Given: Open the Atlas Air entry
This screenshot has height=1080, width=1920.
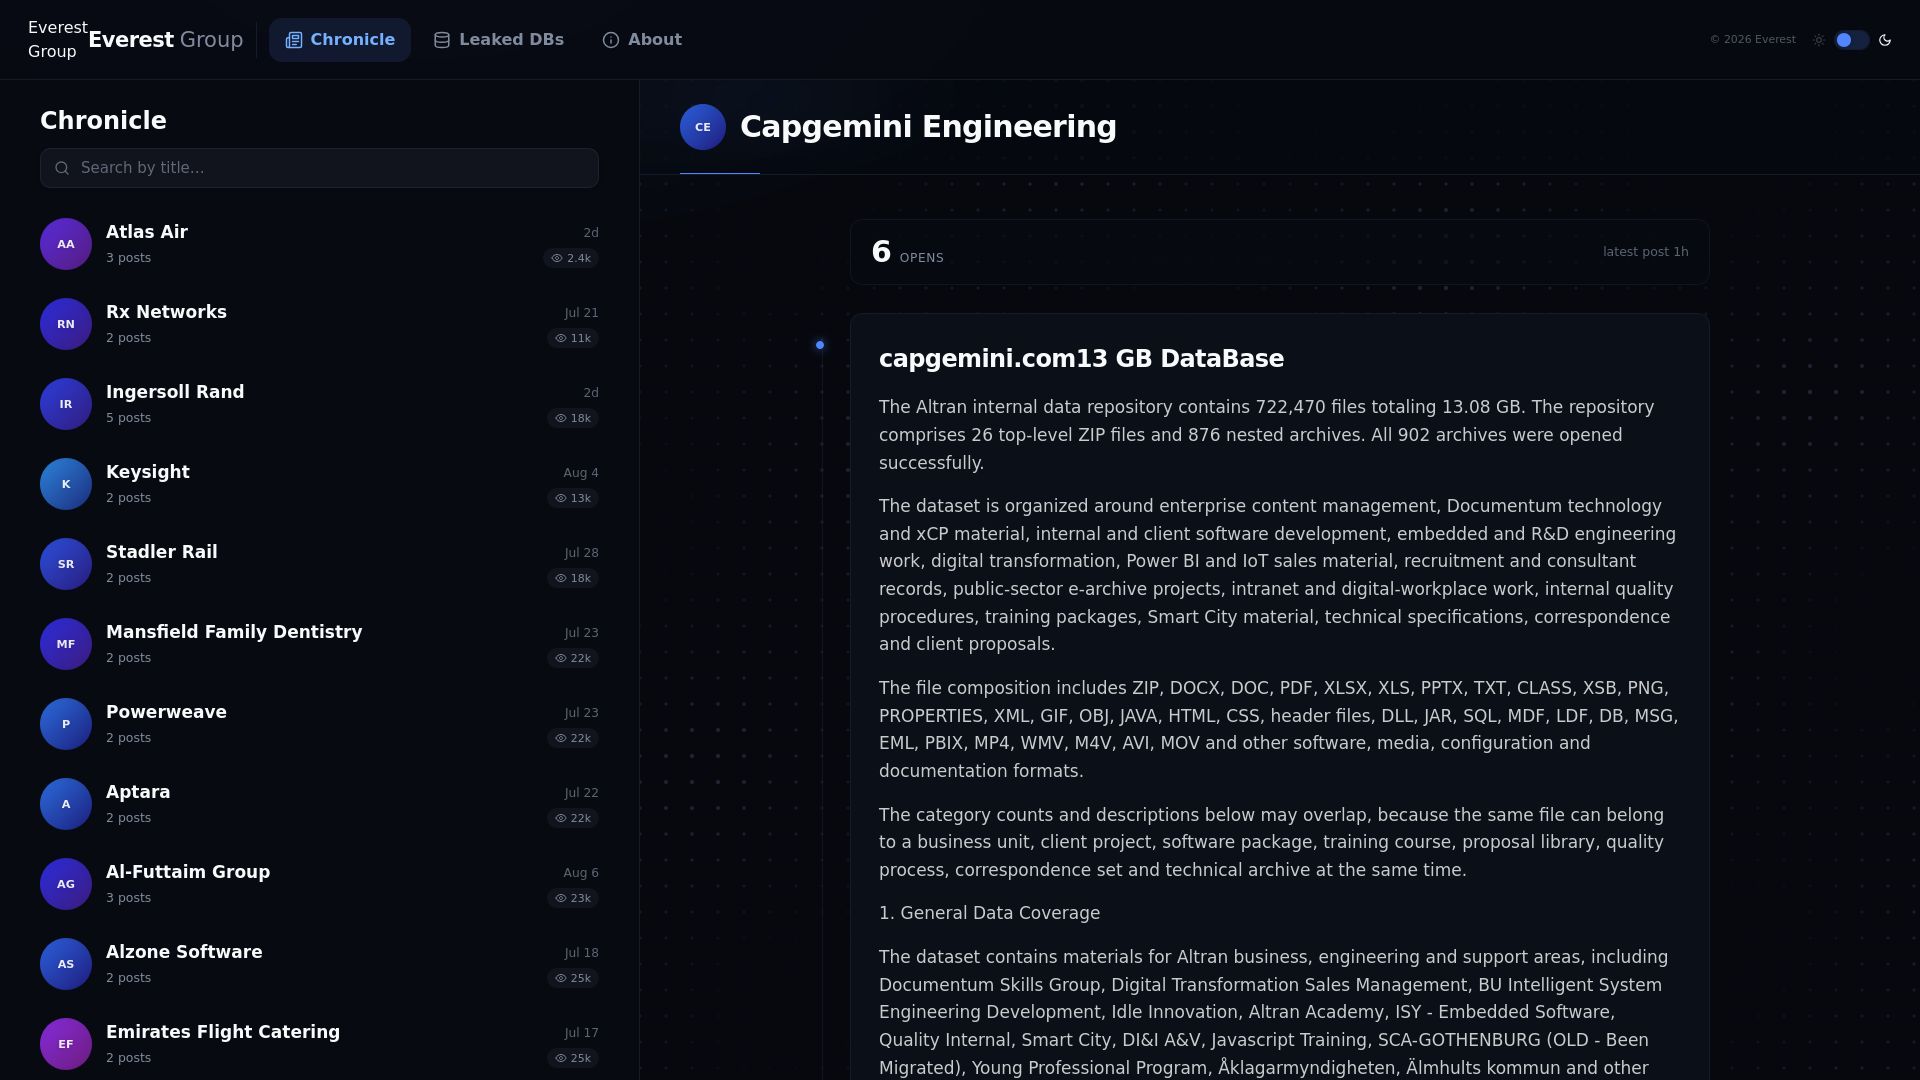Looking at the screenshot, I should click(x=319, y=244).
